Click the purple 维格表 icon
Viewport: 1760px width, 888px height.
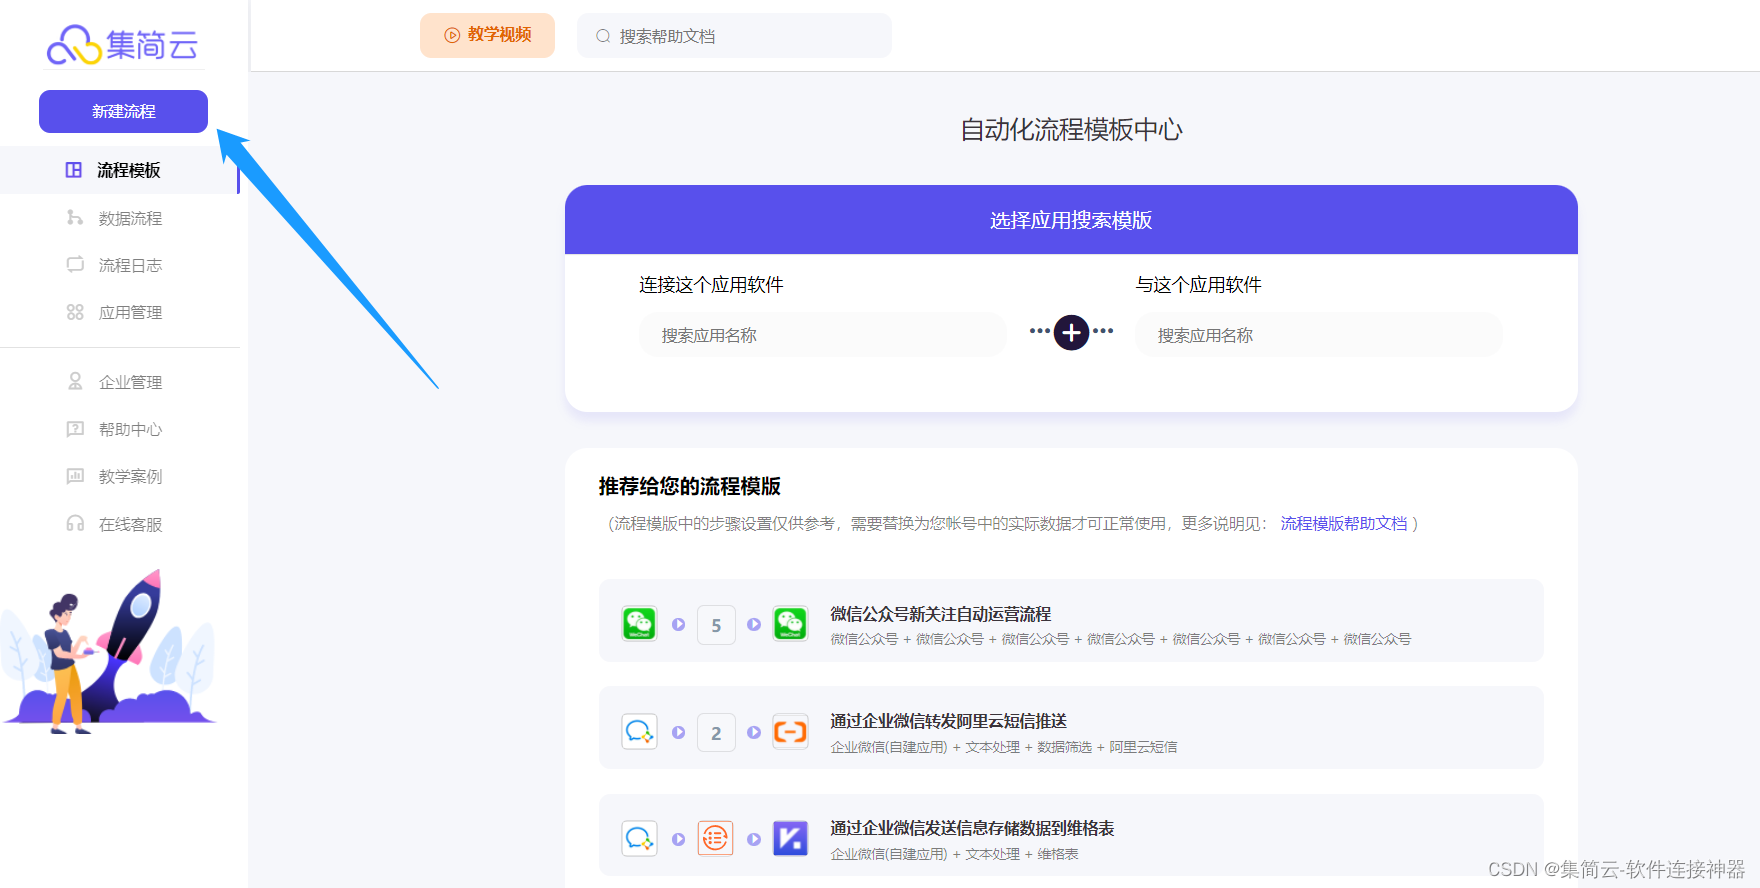[x=790, y=839]
